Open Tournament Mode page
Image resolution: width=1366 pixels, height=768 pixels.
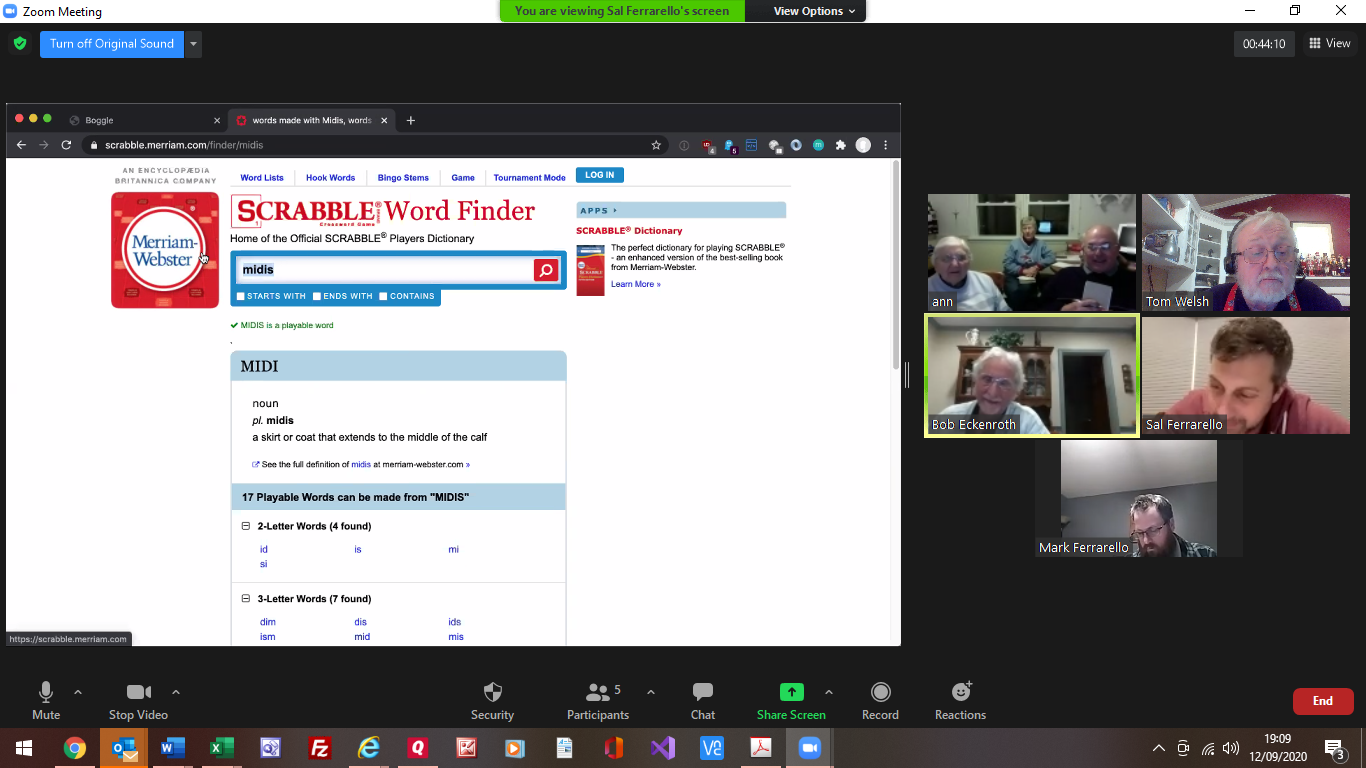pos(529,178)
